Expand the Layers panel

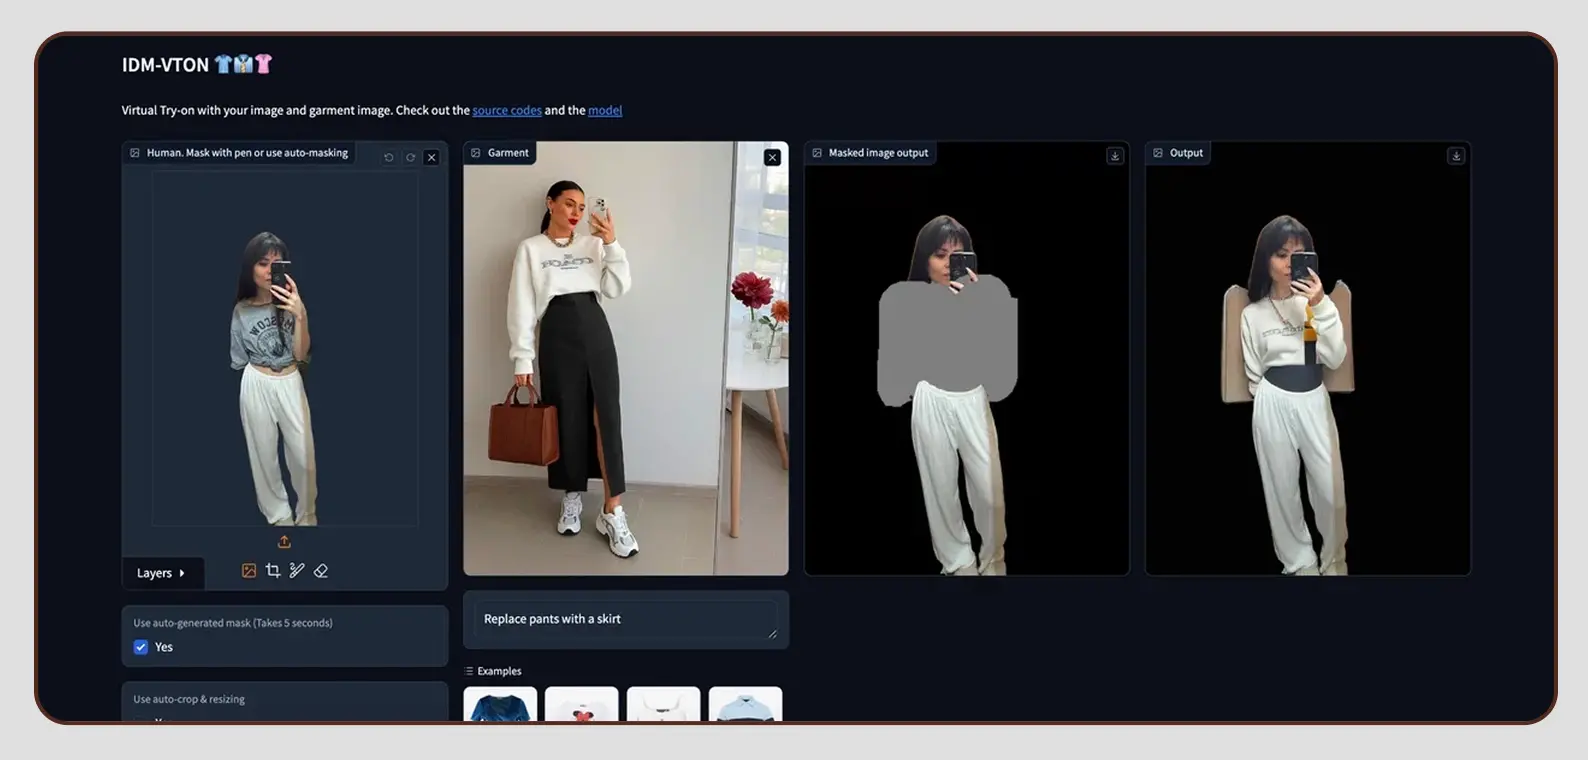(161, 573)
